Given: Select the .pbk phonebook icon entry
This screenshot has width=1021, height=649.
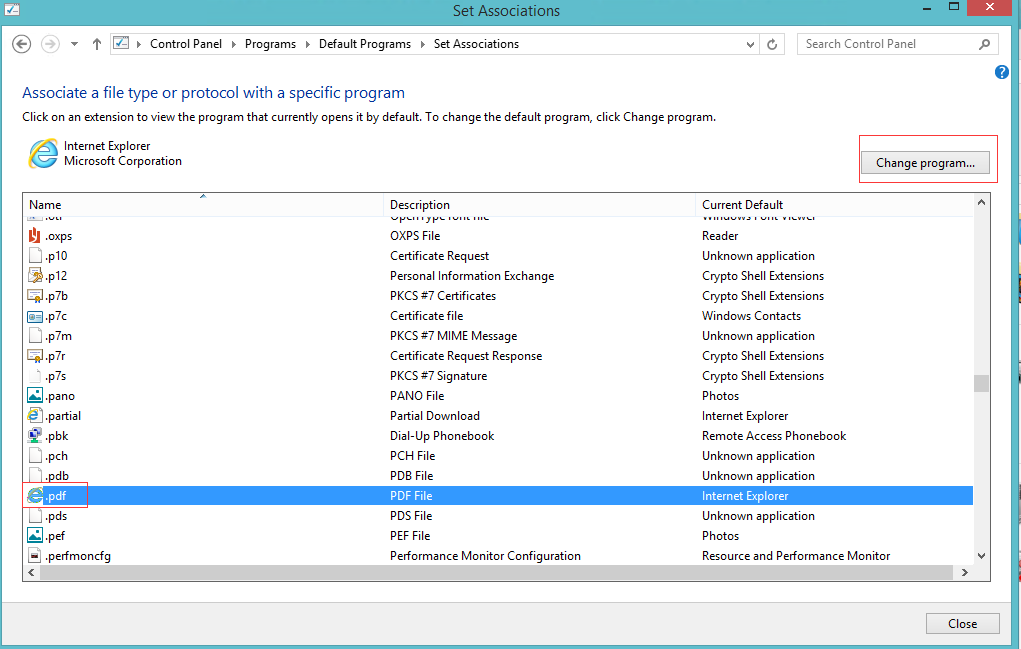Looking at the screenshot, I should pyautogui.click(x=35, y=435).
